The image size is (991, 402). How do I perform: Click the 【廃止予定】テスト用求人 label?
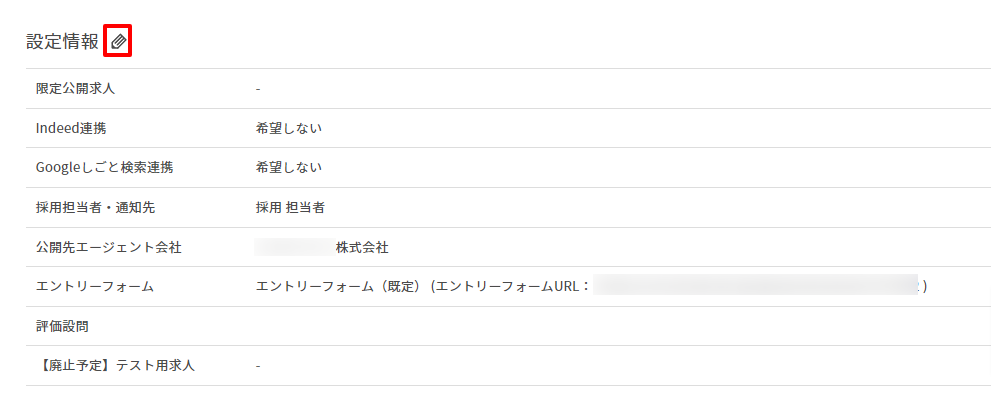[x=115, y=365]
